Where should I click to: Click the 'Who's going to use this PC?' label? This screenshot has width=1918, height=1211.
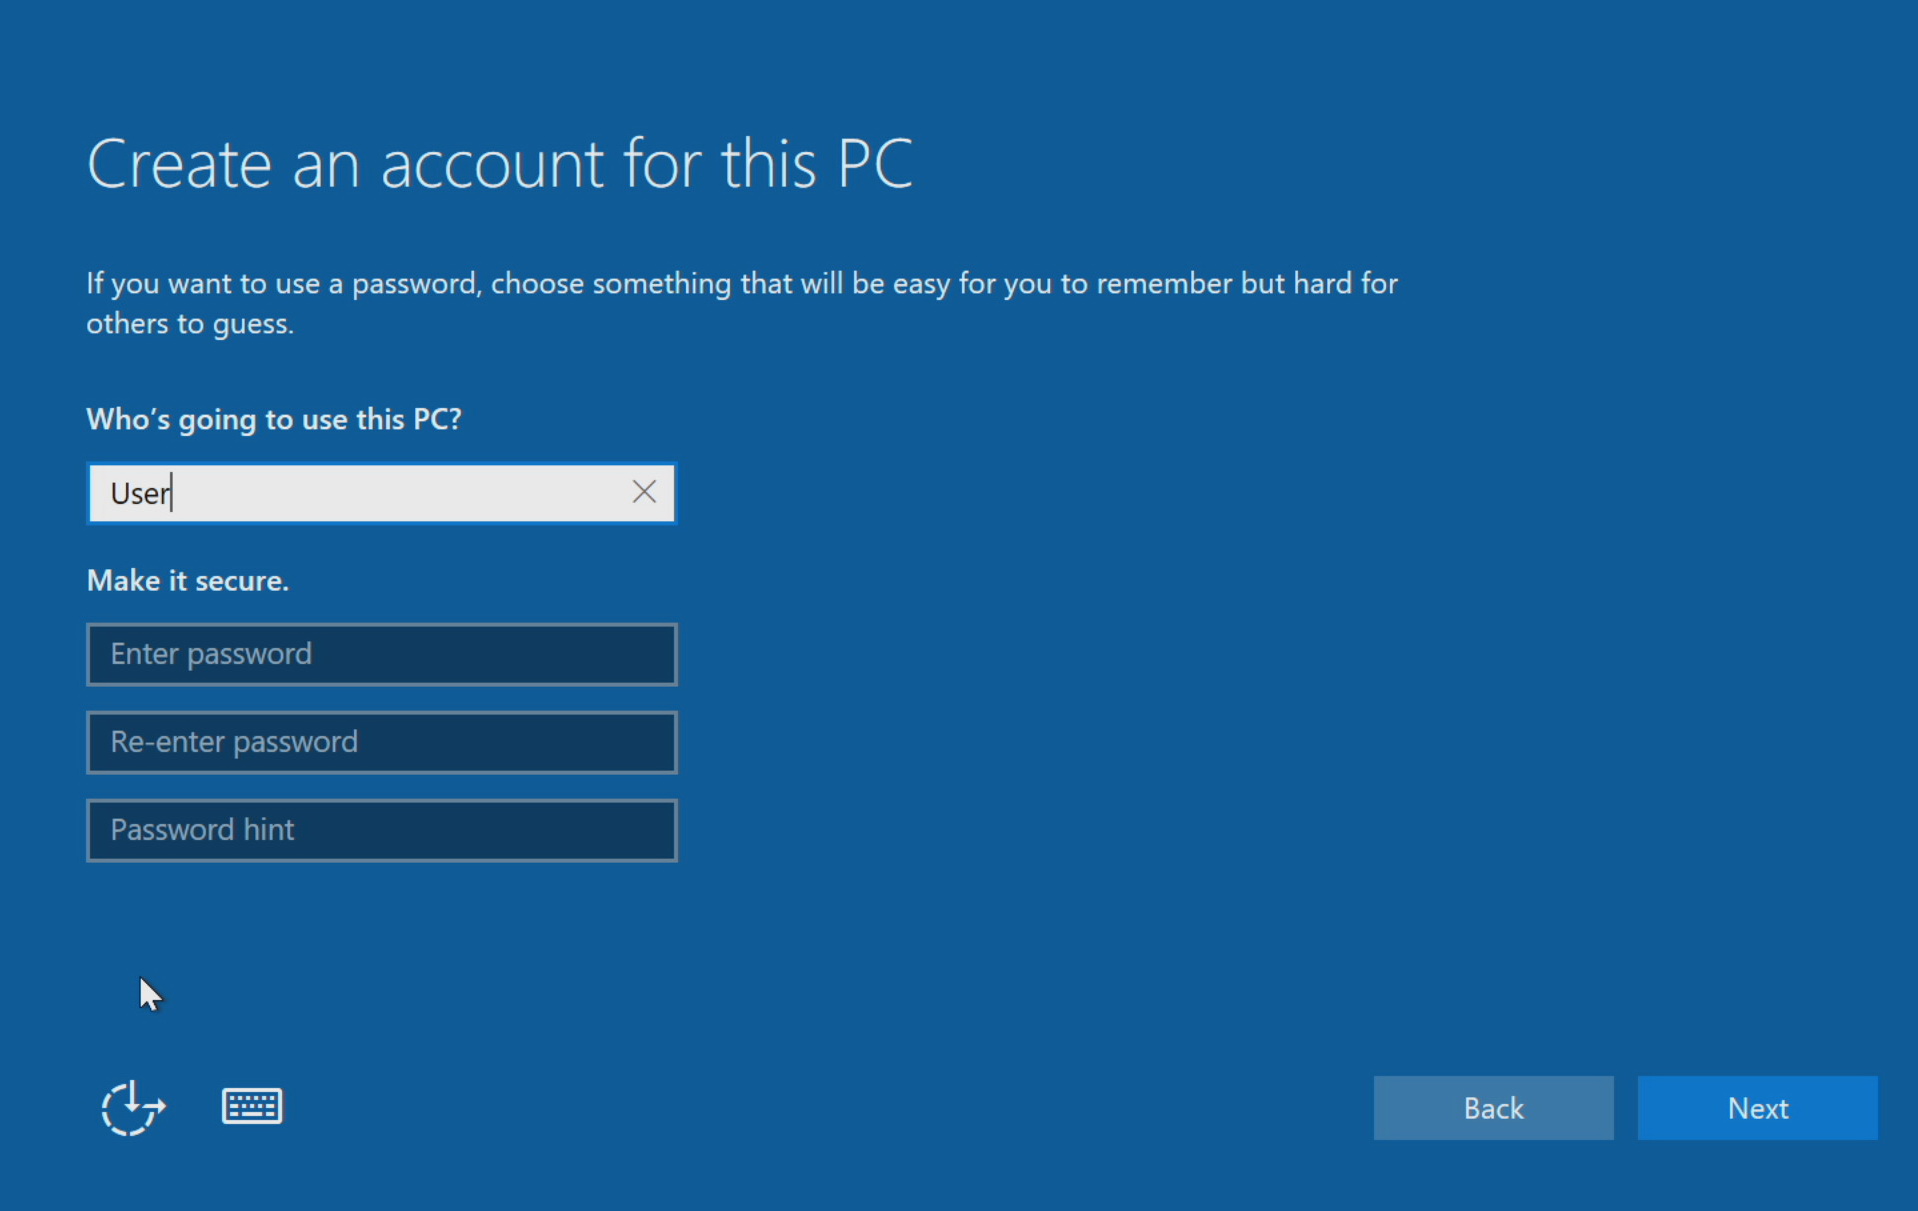[x=274, y=419]
